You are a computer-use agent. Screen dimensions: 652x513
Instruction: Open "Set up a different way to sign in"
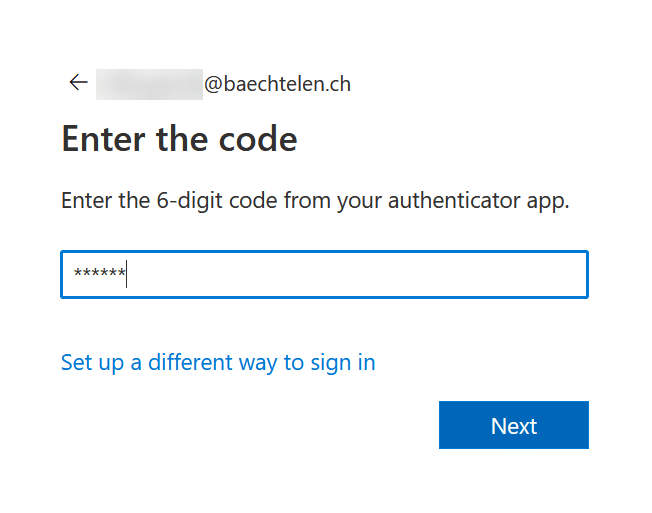pyautogui.click(x=218, y=362)
